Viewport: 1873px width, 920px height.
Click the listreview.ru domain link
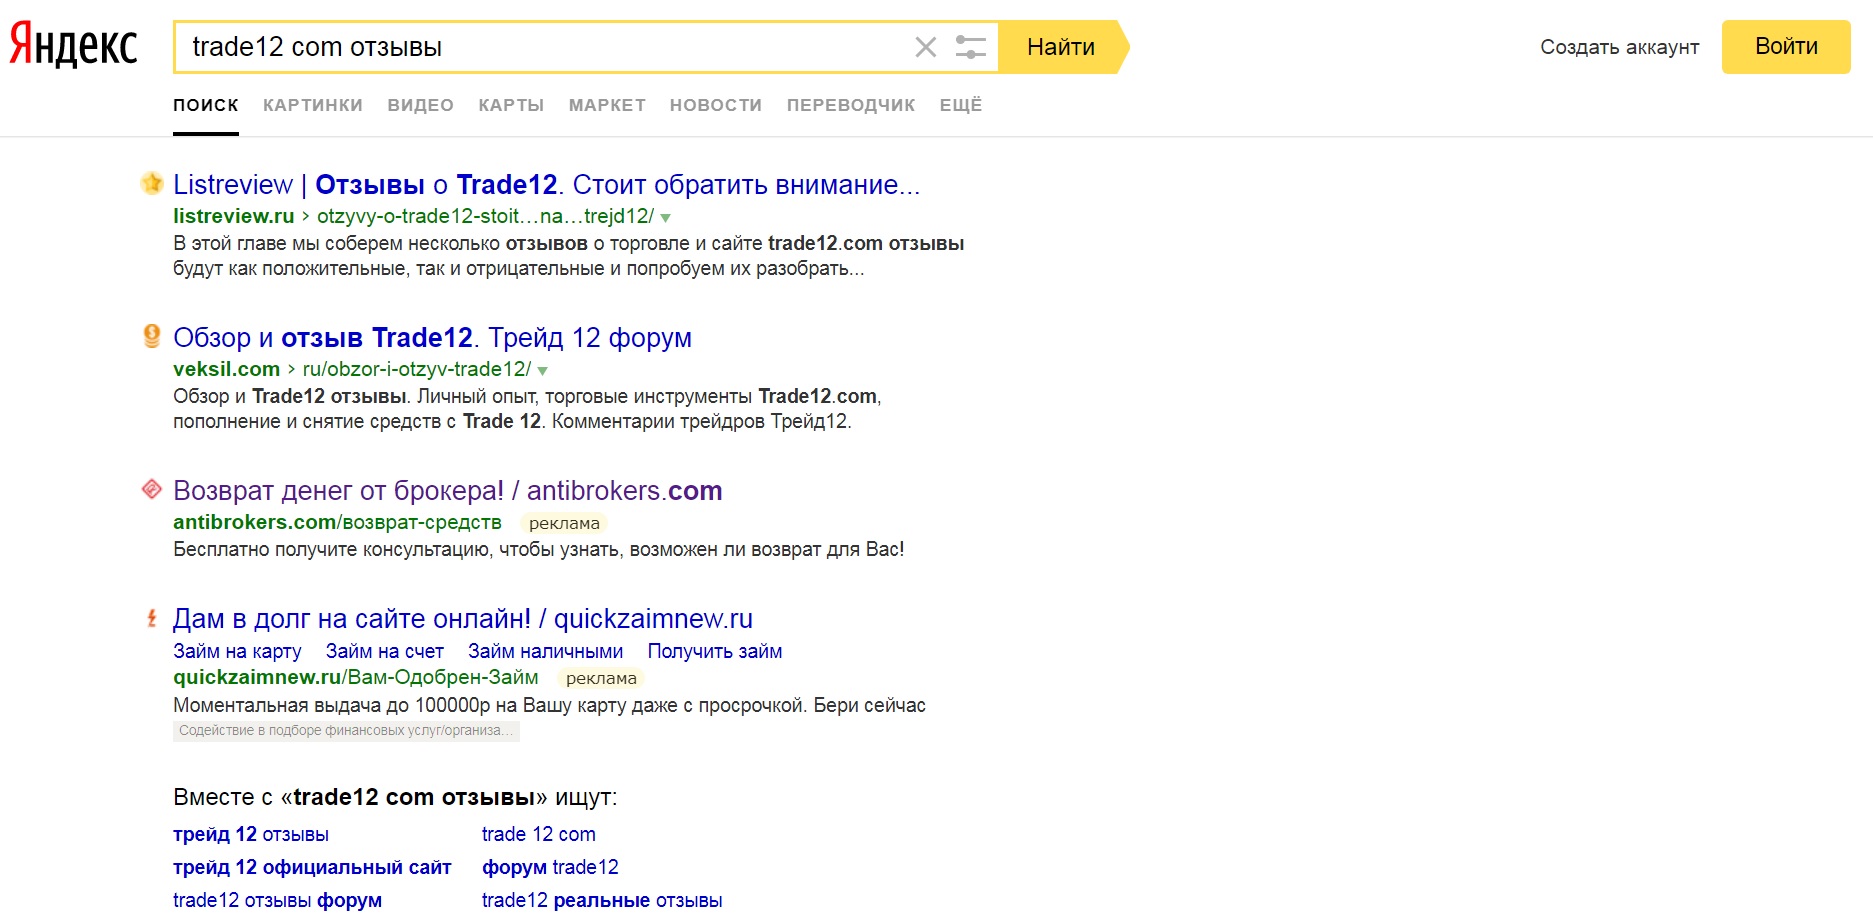coord(234,216)
